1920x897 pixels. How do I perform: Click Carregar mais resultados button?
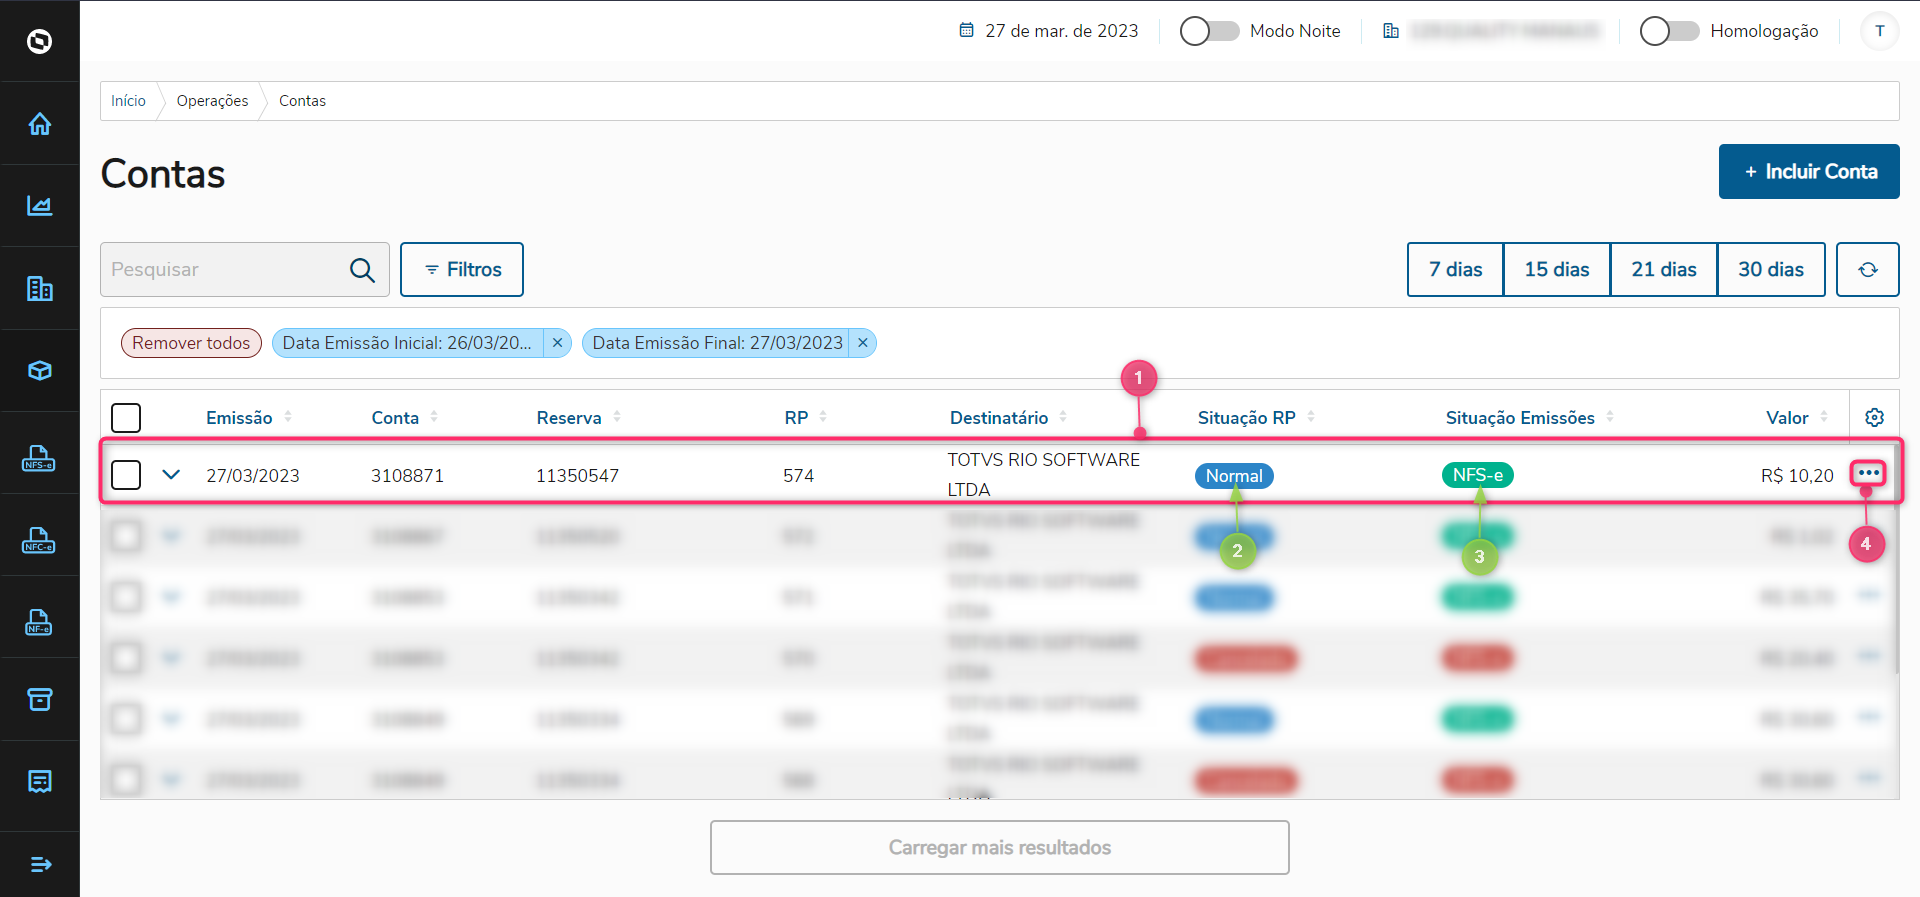click(x=1000, y=848)
